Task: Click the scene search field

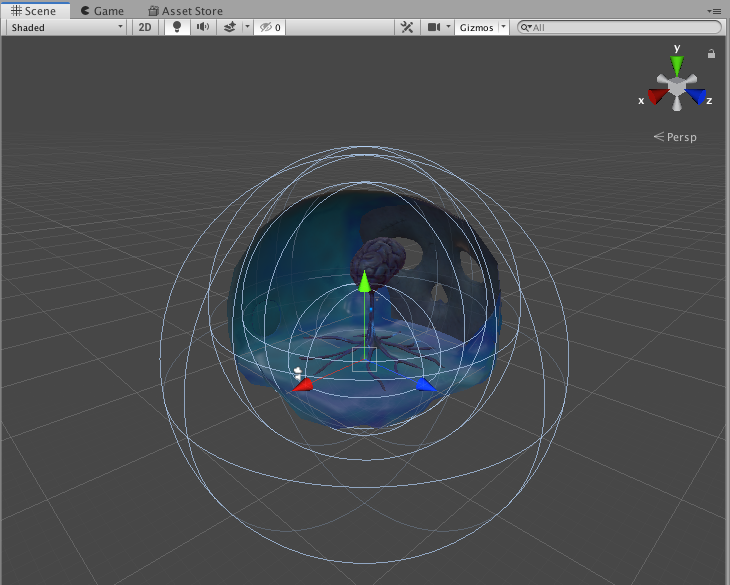Action: pyautogui.click(x=625, y=27)
